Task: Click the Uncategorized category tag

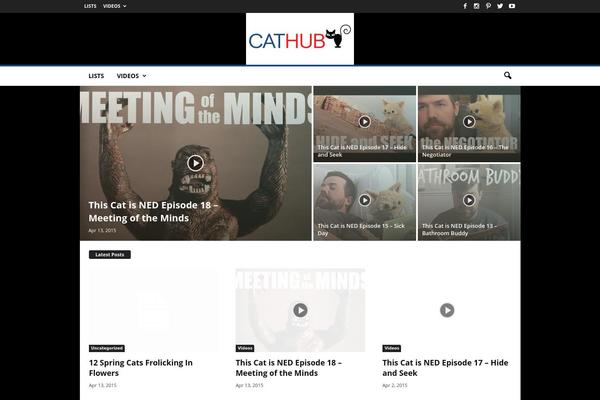Action: click(107, 348)
